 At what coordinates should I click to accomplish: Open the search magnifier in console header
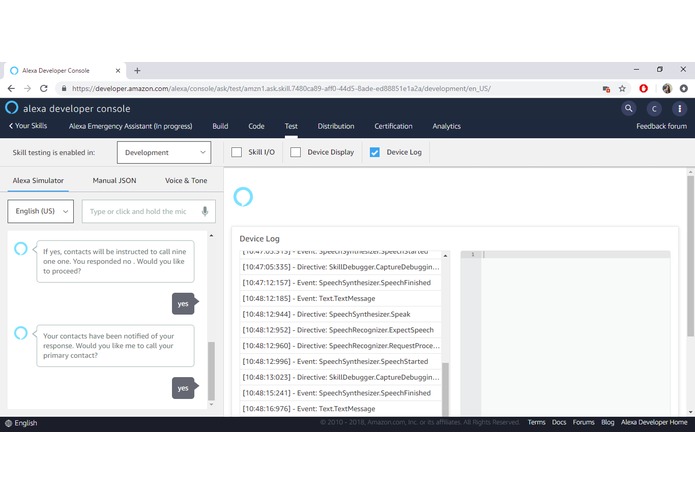pos(628,108)
